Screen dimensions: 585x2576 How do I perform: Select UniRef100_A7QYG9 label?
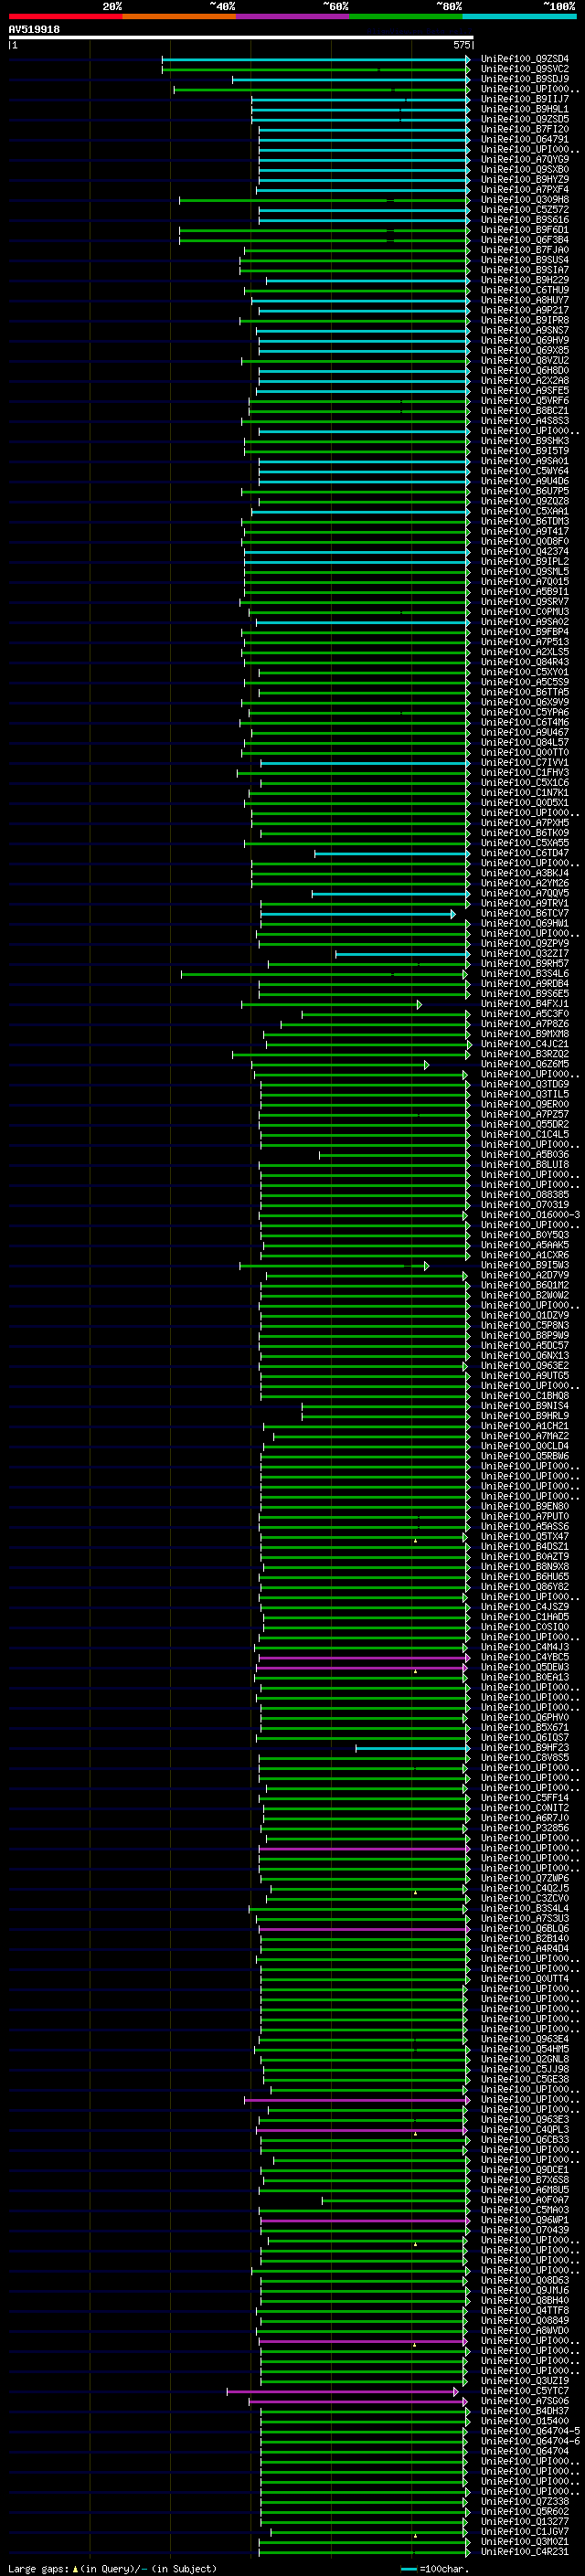point(524,159)
